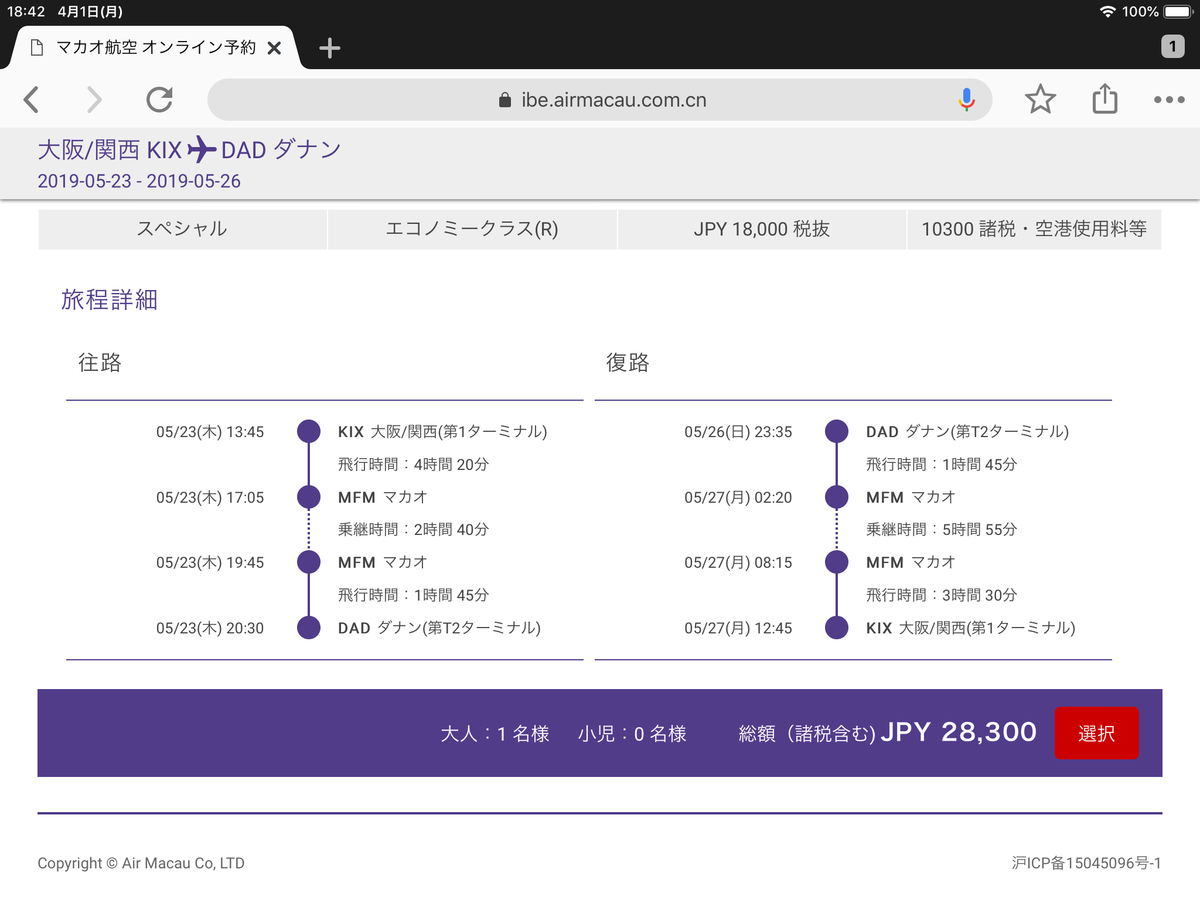Click return departure 05/26(日) 23:35
The height and width of the screenshot is (900, 1200).
[x=738, y=432]
